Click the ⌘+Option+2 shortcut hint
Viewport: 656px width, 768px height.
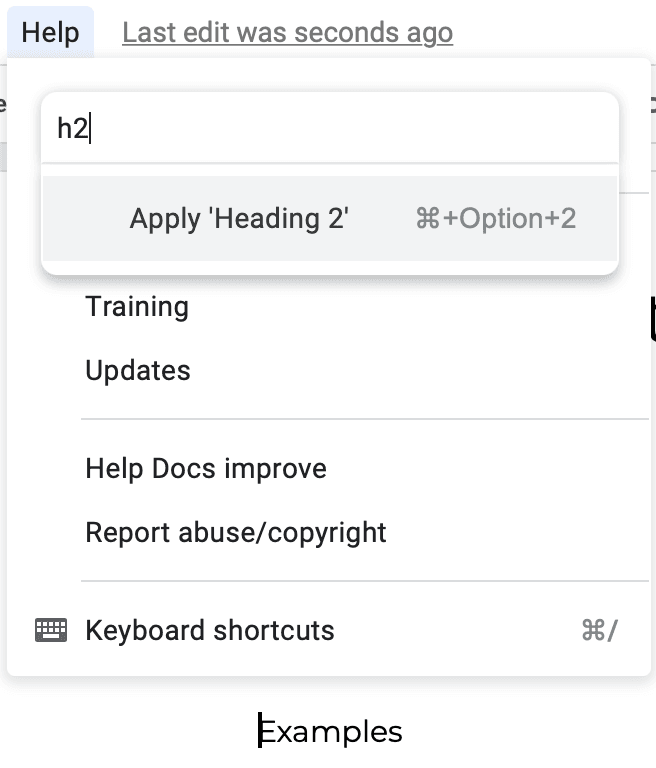tap(495, 218)
